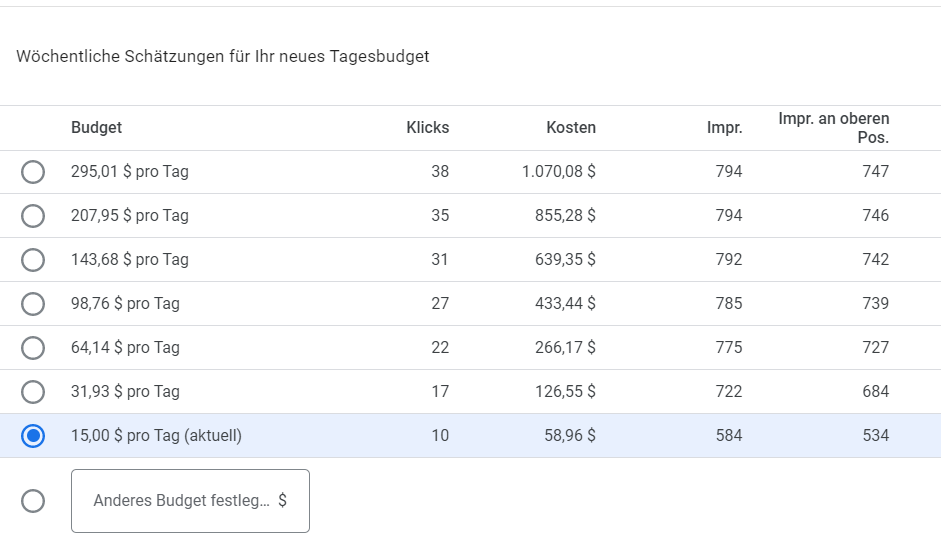The image size is (941, 549).
Task: Click the 684 top impressions value
Action: click(x=876, y=392)
